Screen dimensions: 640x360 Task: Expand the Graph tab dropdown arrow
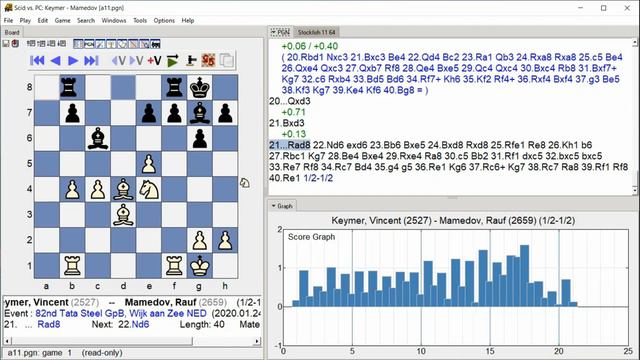pos(273,206)
